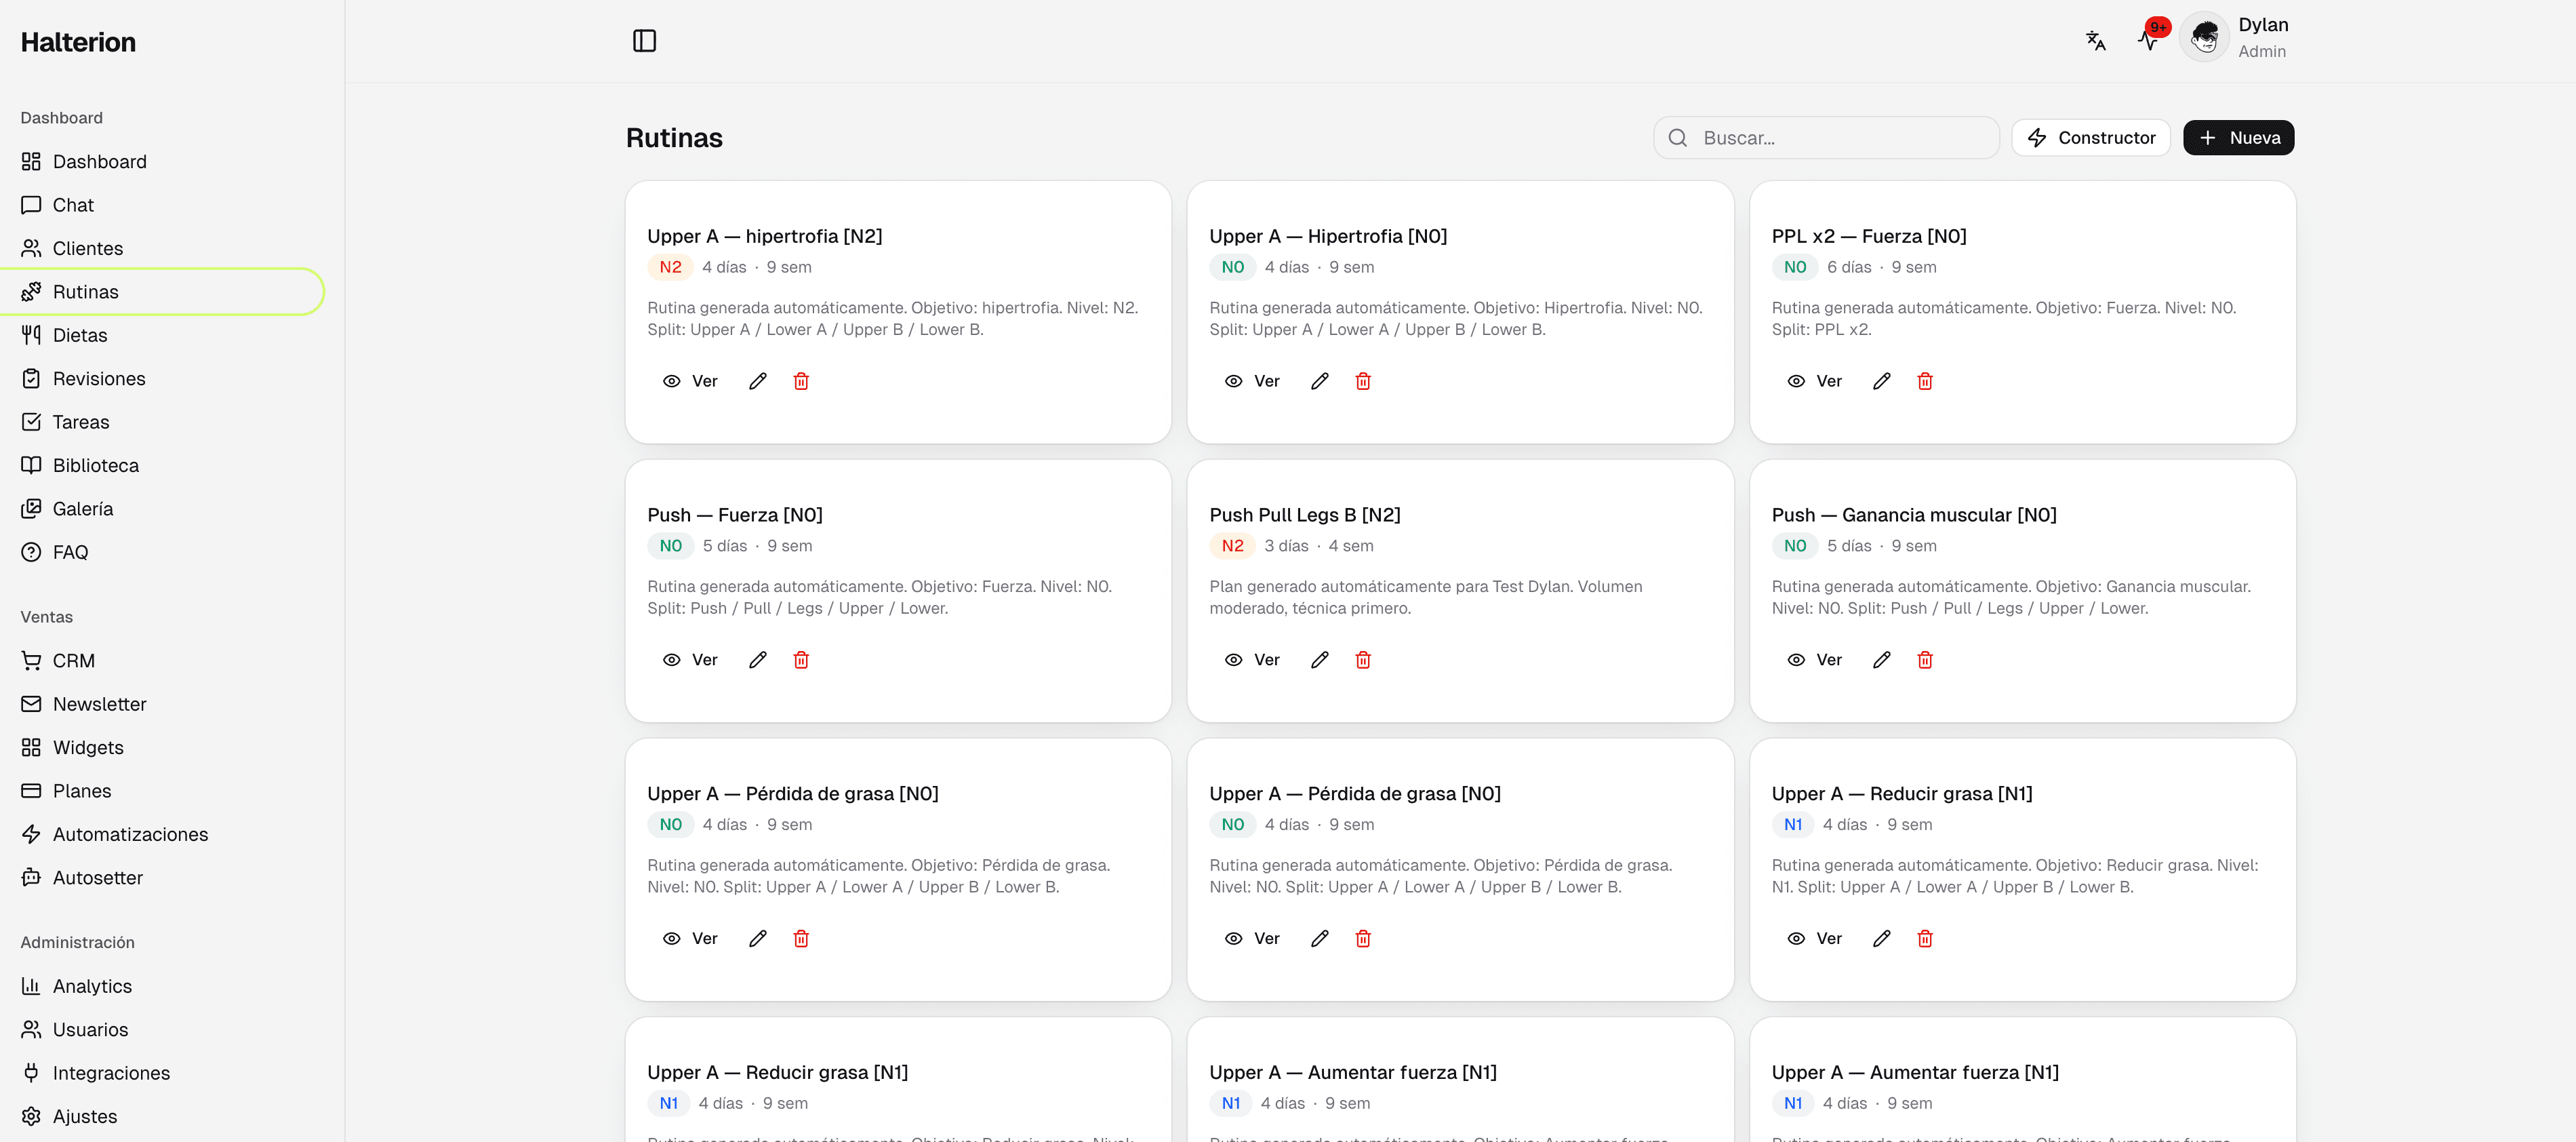Click the Automatizaciones lightning icon
The image size is (2576, 1142).
coord(31,834)
